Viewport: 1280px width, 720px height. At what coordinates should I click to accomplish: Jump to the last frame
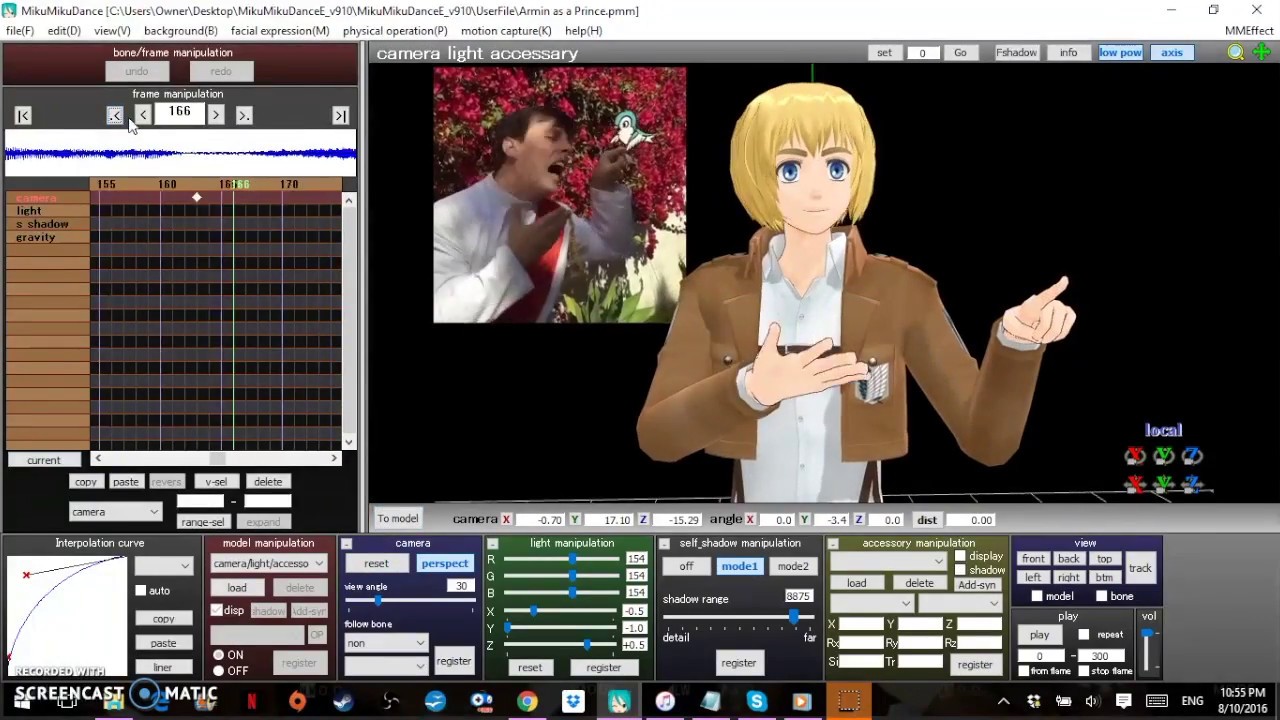341,116
